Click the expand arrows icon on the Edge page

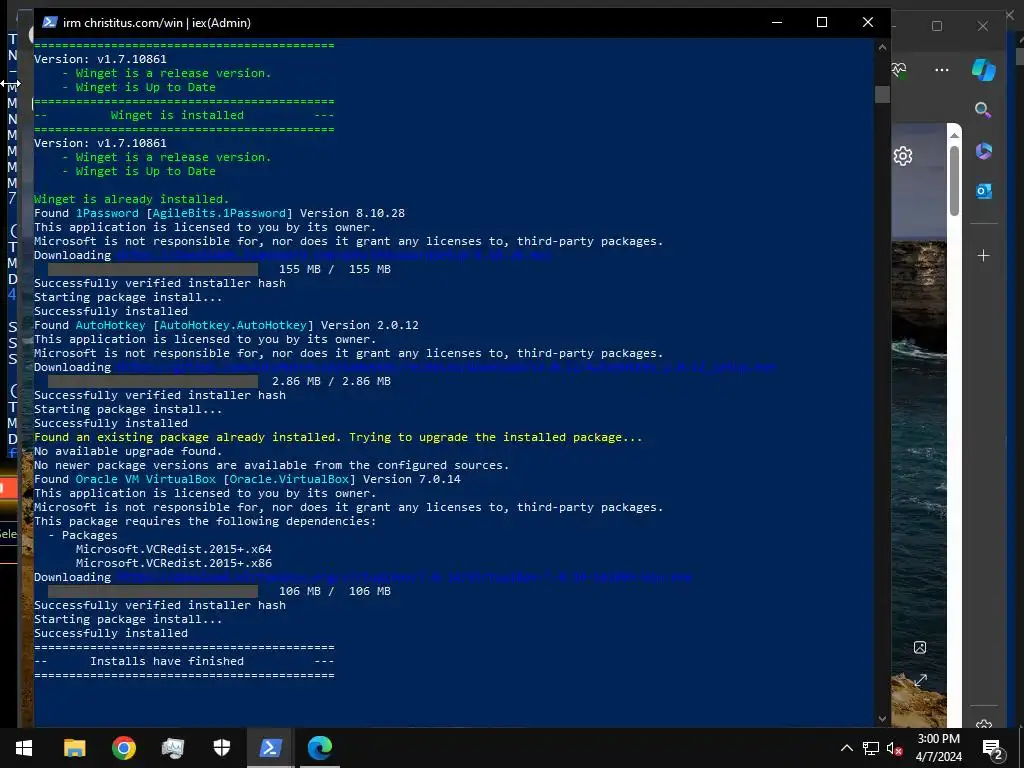point(921,680)
